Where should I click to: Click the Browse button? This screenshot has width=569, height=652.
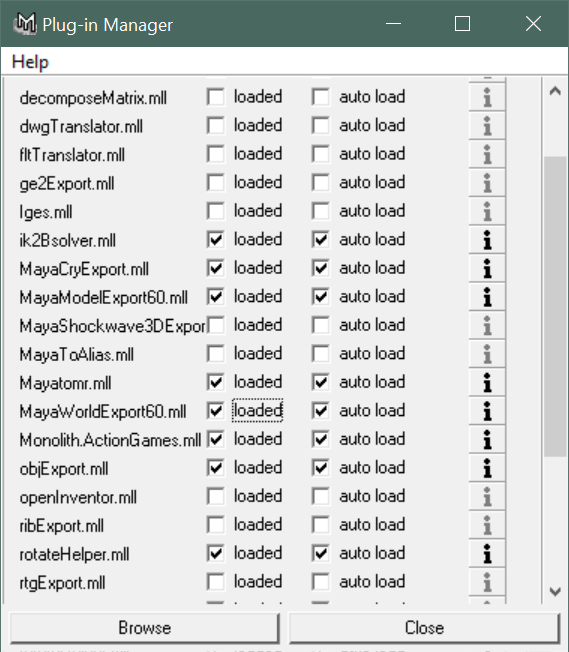pyautogui.click(x=144, y=627)
